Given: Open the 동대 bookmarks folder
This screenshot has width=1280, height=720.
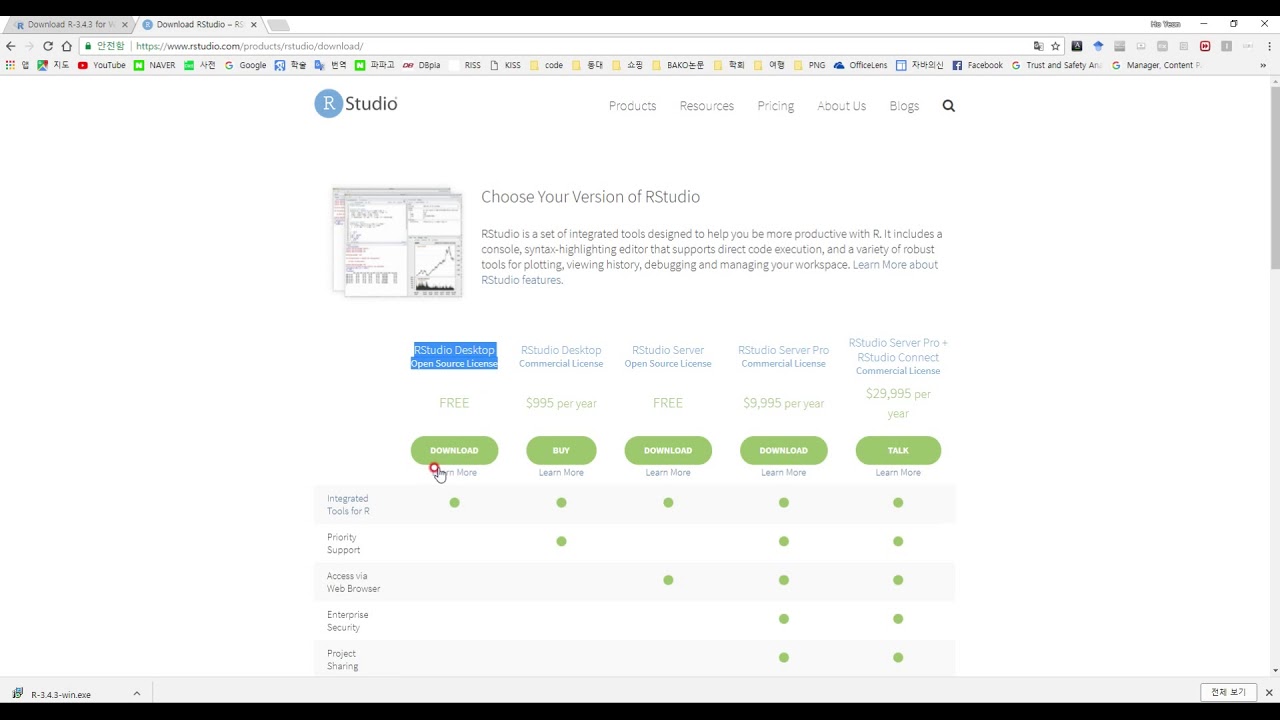Looking at the screenshot, I should (x=587, y=65).
